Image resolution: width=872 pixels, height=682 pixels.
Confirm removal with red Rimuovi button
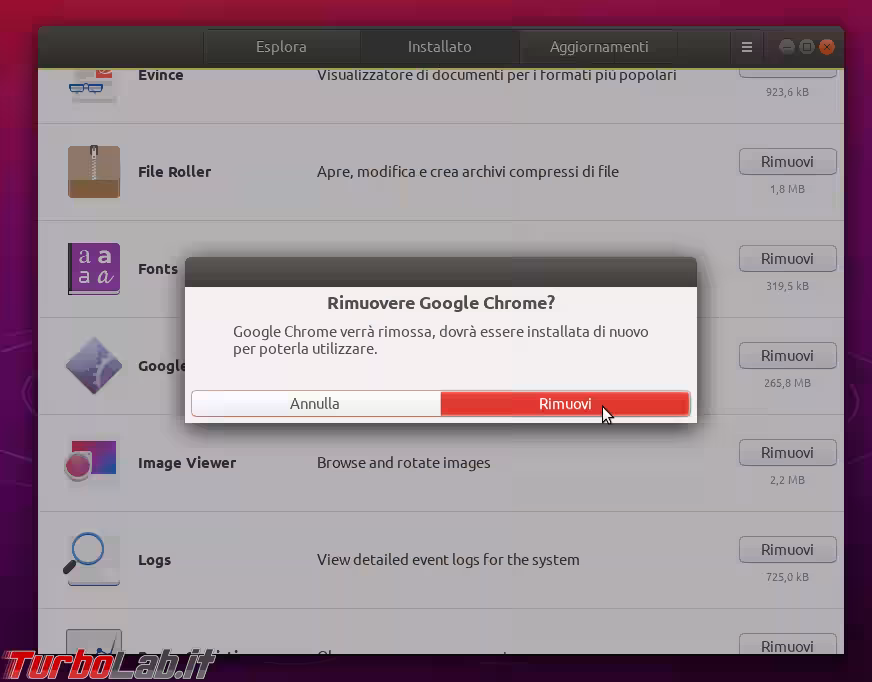(565, 404)
